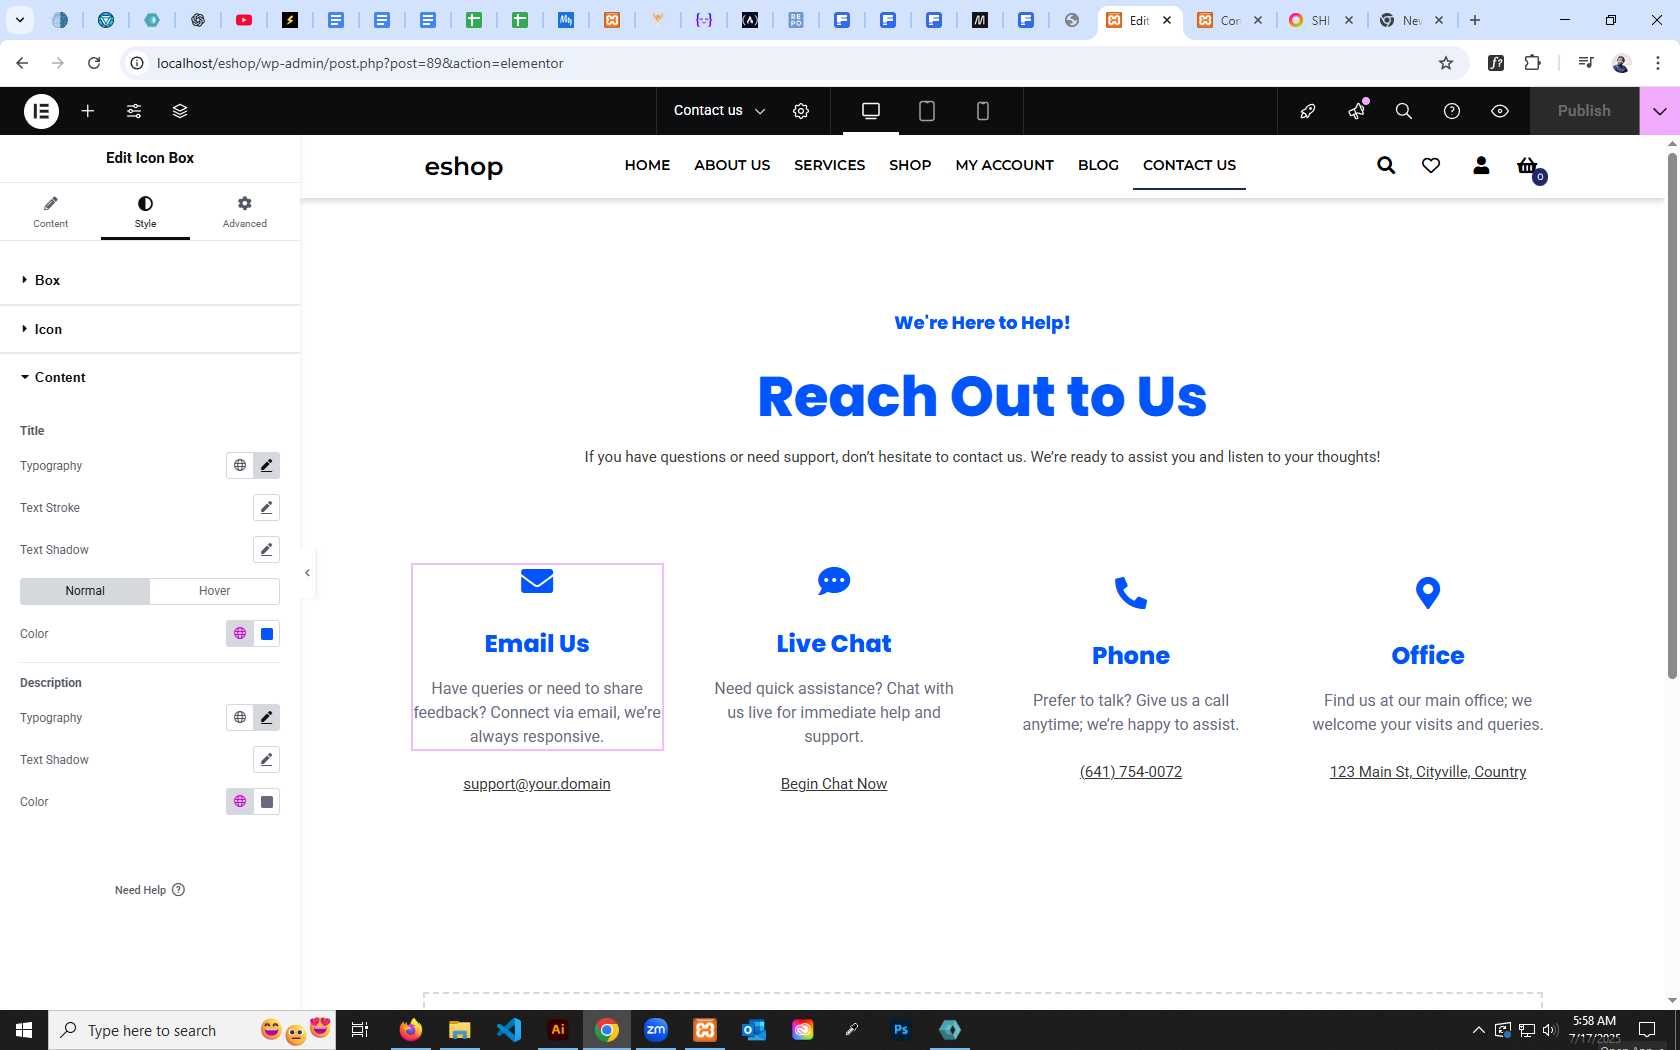Open the Finder search icon in top bar

1404,111
